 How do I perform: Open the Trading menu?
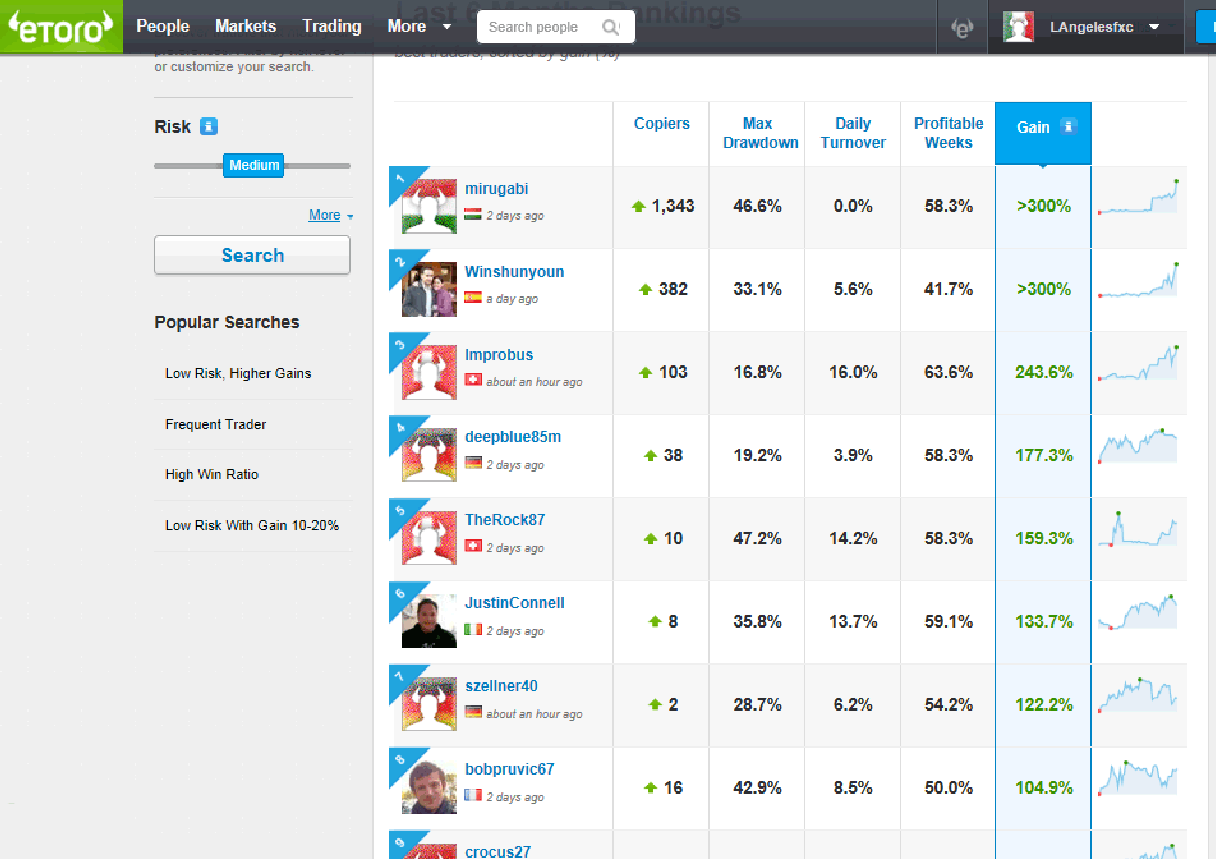tap(332, 27)
